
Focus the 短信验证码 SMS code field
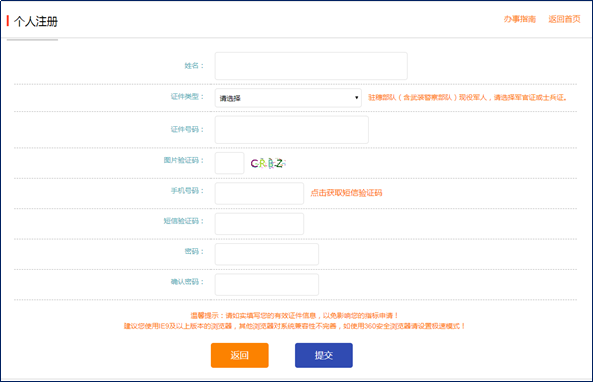(259, 224)
